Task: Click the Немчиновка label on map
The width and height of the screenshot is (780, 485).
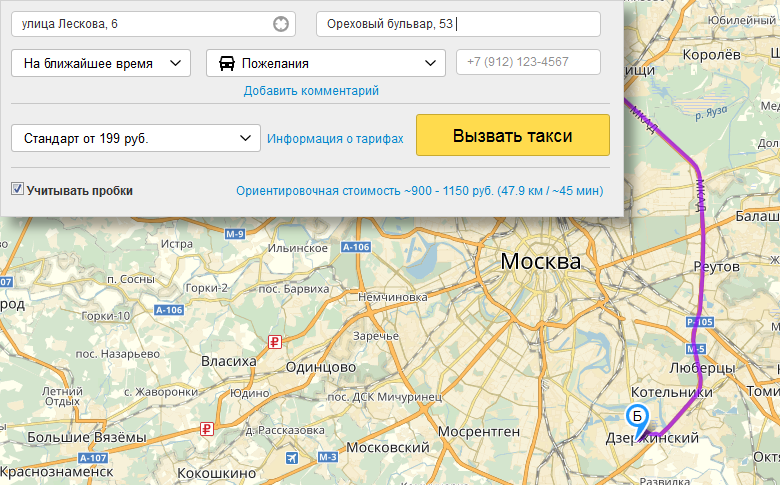Action: tap(393, 297)
